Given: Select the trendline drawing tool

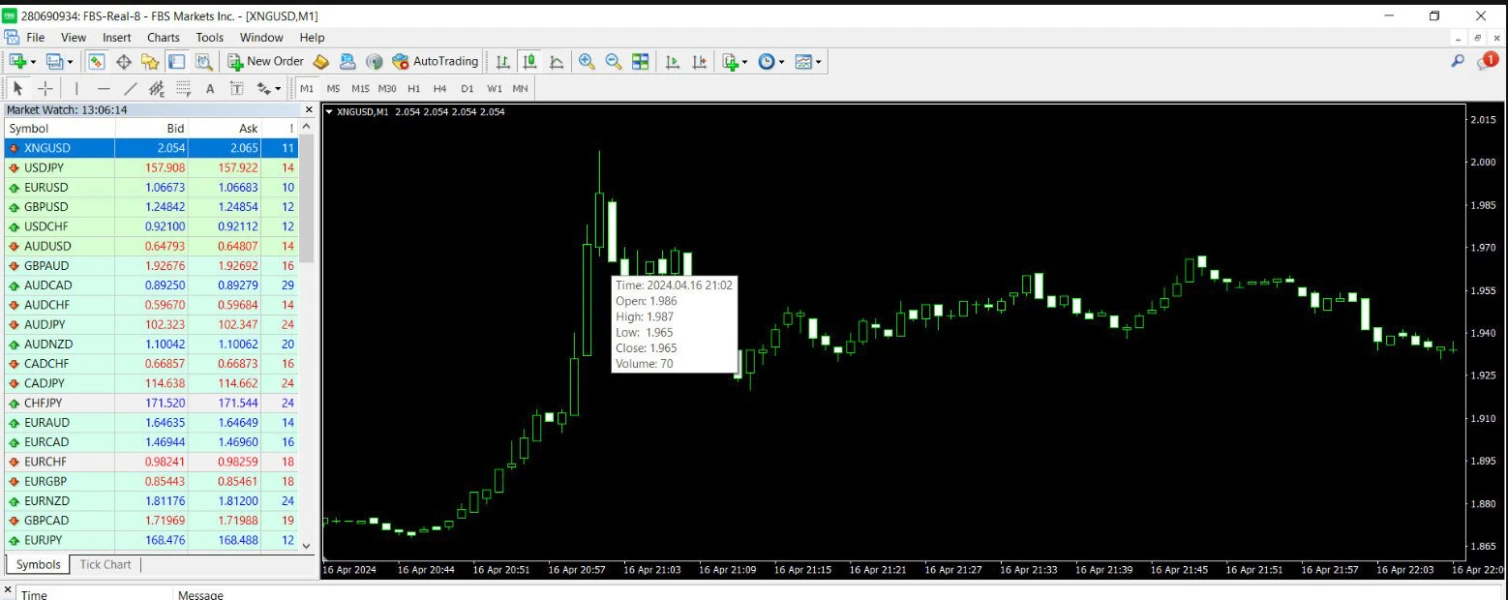Looking at the screenshot, I should pos(130,89).
